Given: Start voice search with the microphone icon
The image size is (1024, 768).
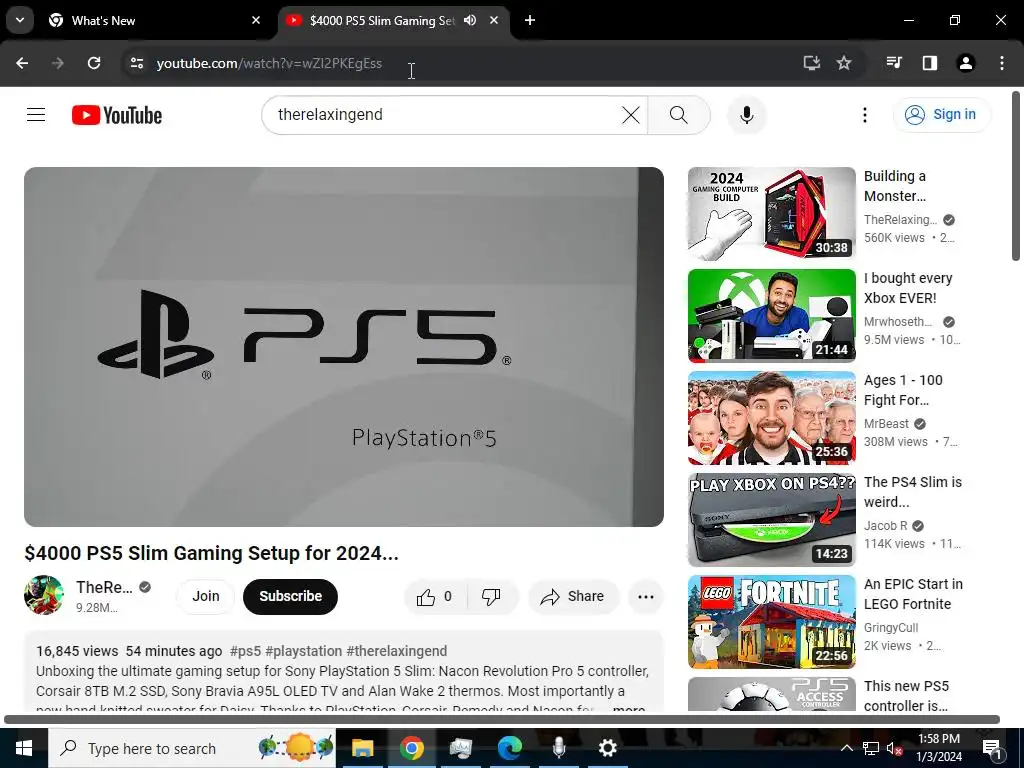Looking at the screenshot, I should 746,115.
